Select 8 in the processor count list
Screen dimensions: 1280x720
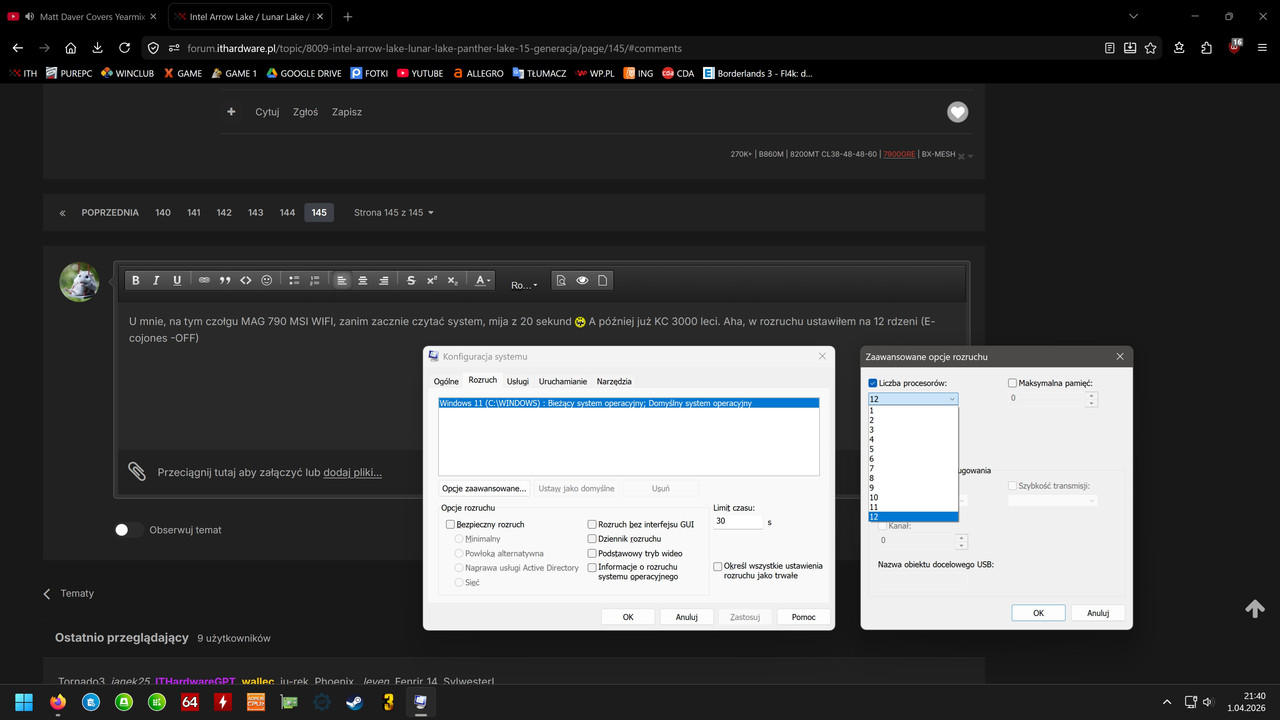point(913,478)
